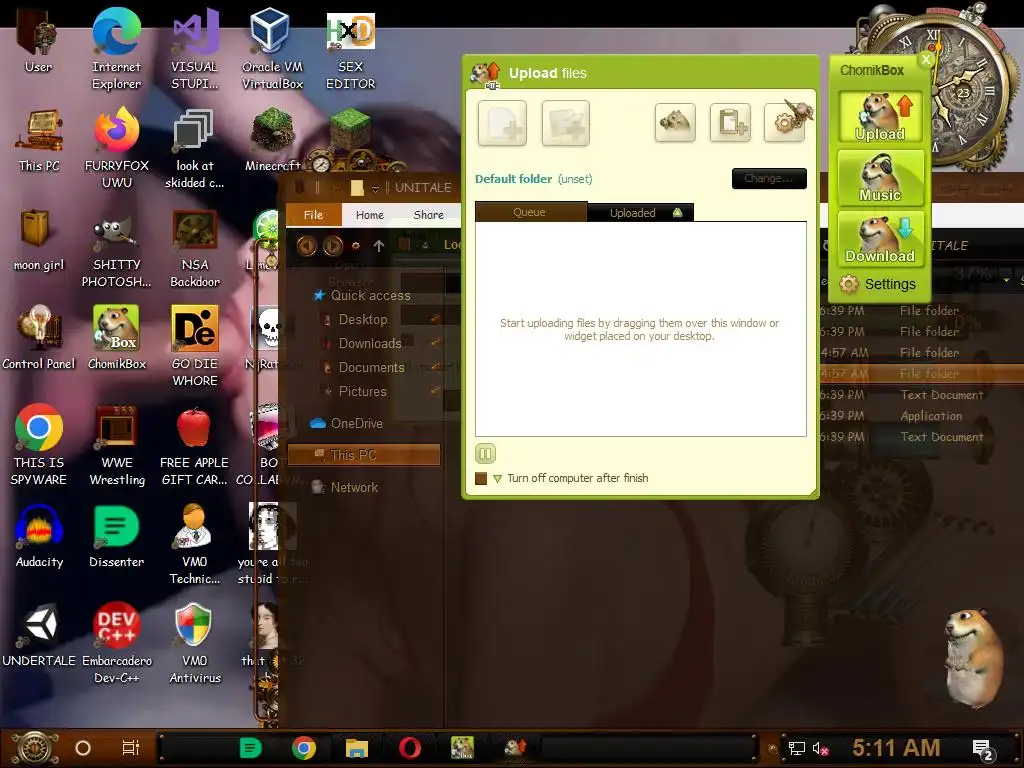The width and height of the screenshot is (1024, 768).
Task: Open the Control Panel desktop icon
Action: pos(39,338)
